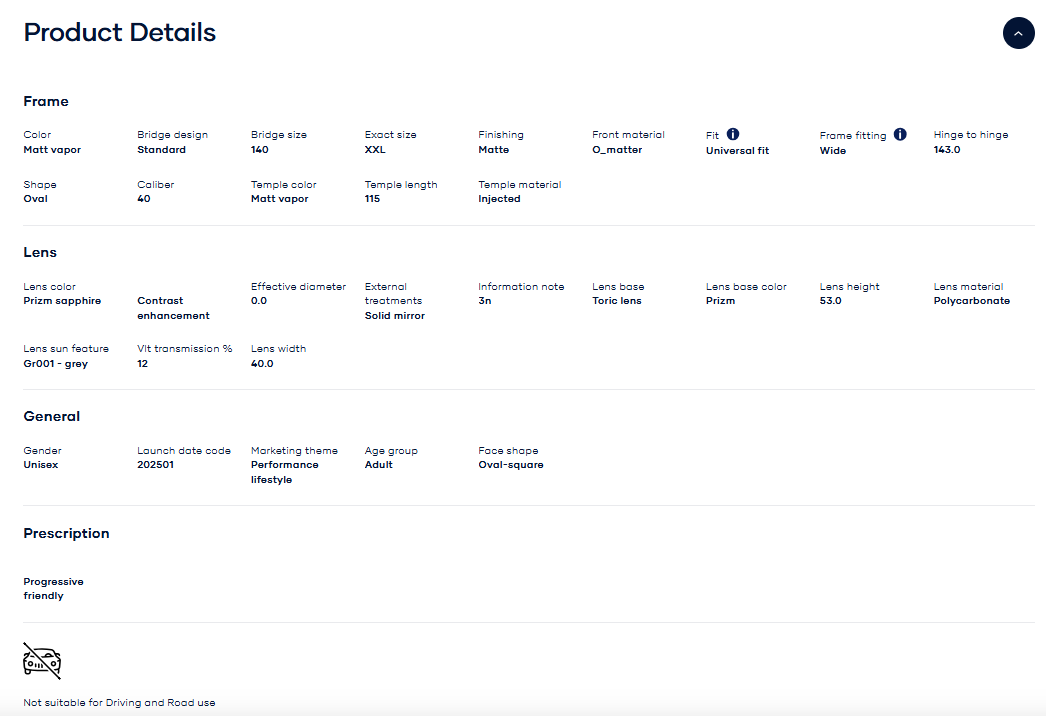
Task: Click the no-driving car icon
Action: coord(42,661)
